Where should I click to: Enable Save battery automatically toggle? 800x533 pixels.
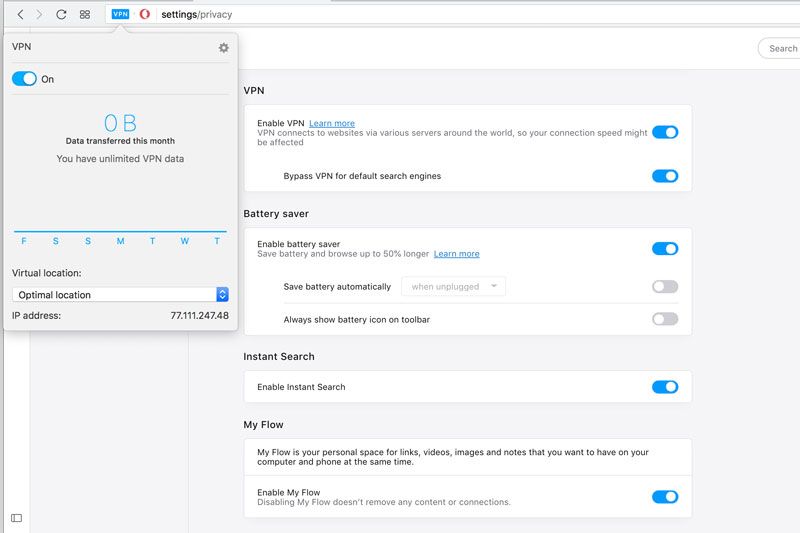point(665,287)
